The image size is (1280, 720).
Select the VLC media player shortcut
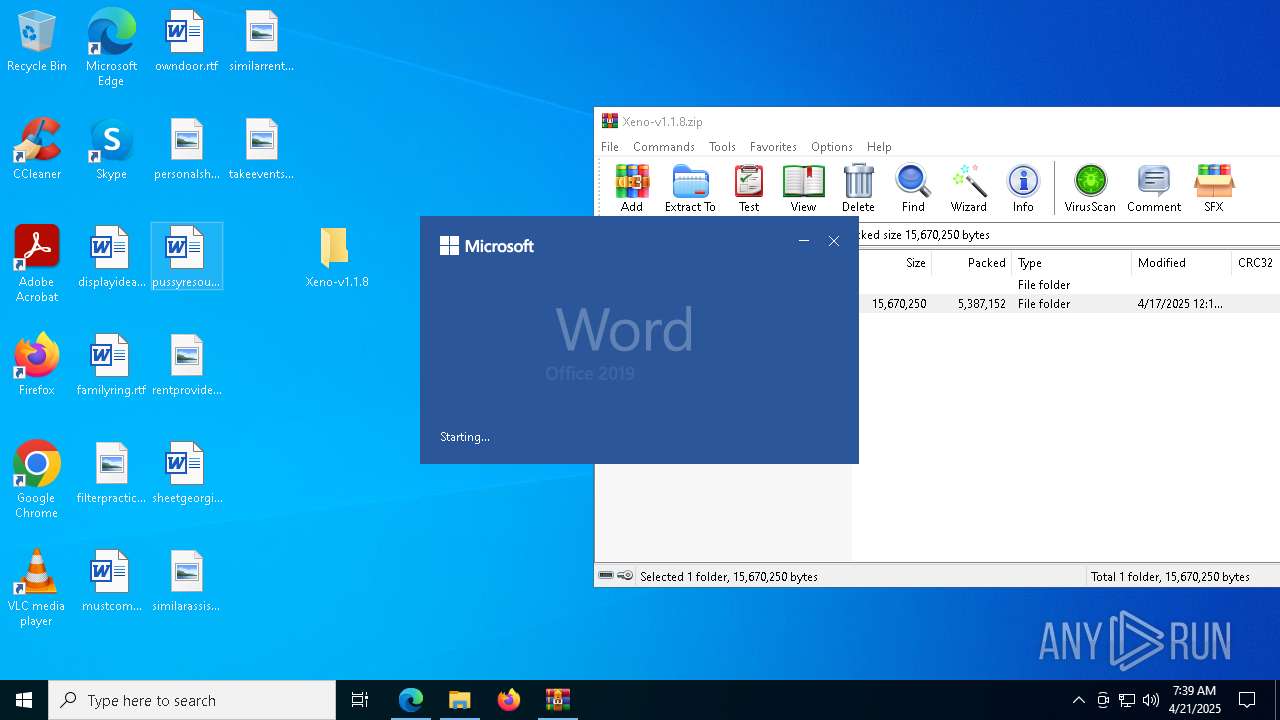(37, 588)
